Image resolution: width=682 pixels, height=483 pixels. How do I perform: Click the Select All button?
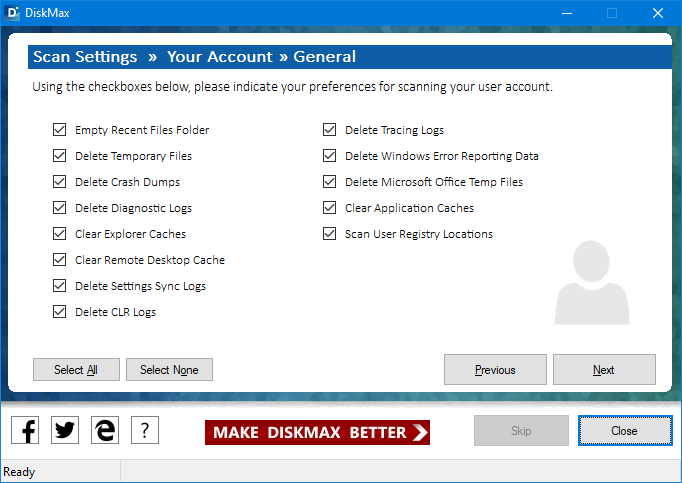point(76,369)
